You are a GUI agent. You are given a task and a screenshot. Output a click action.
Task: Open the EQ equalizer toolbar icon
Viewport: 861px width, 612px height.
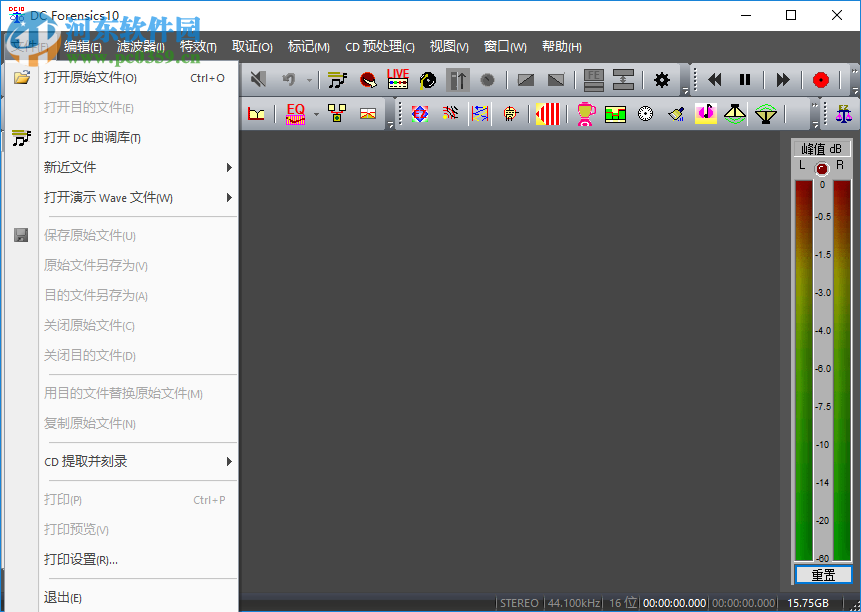click(x=295, y=114)
